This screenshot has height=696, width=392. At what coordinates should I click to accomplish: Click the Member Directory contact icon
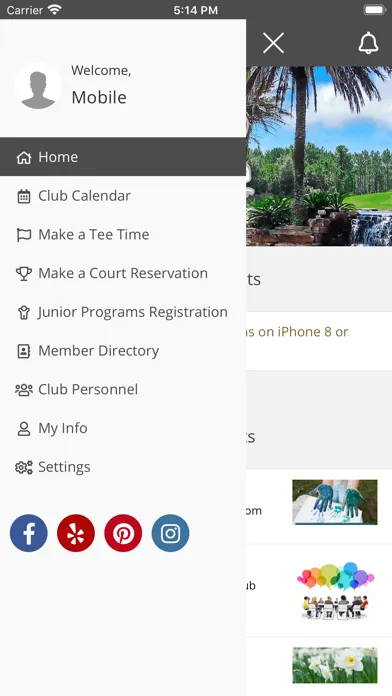click(x=24, y=351)
